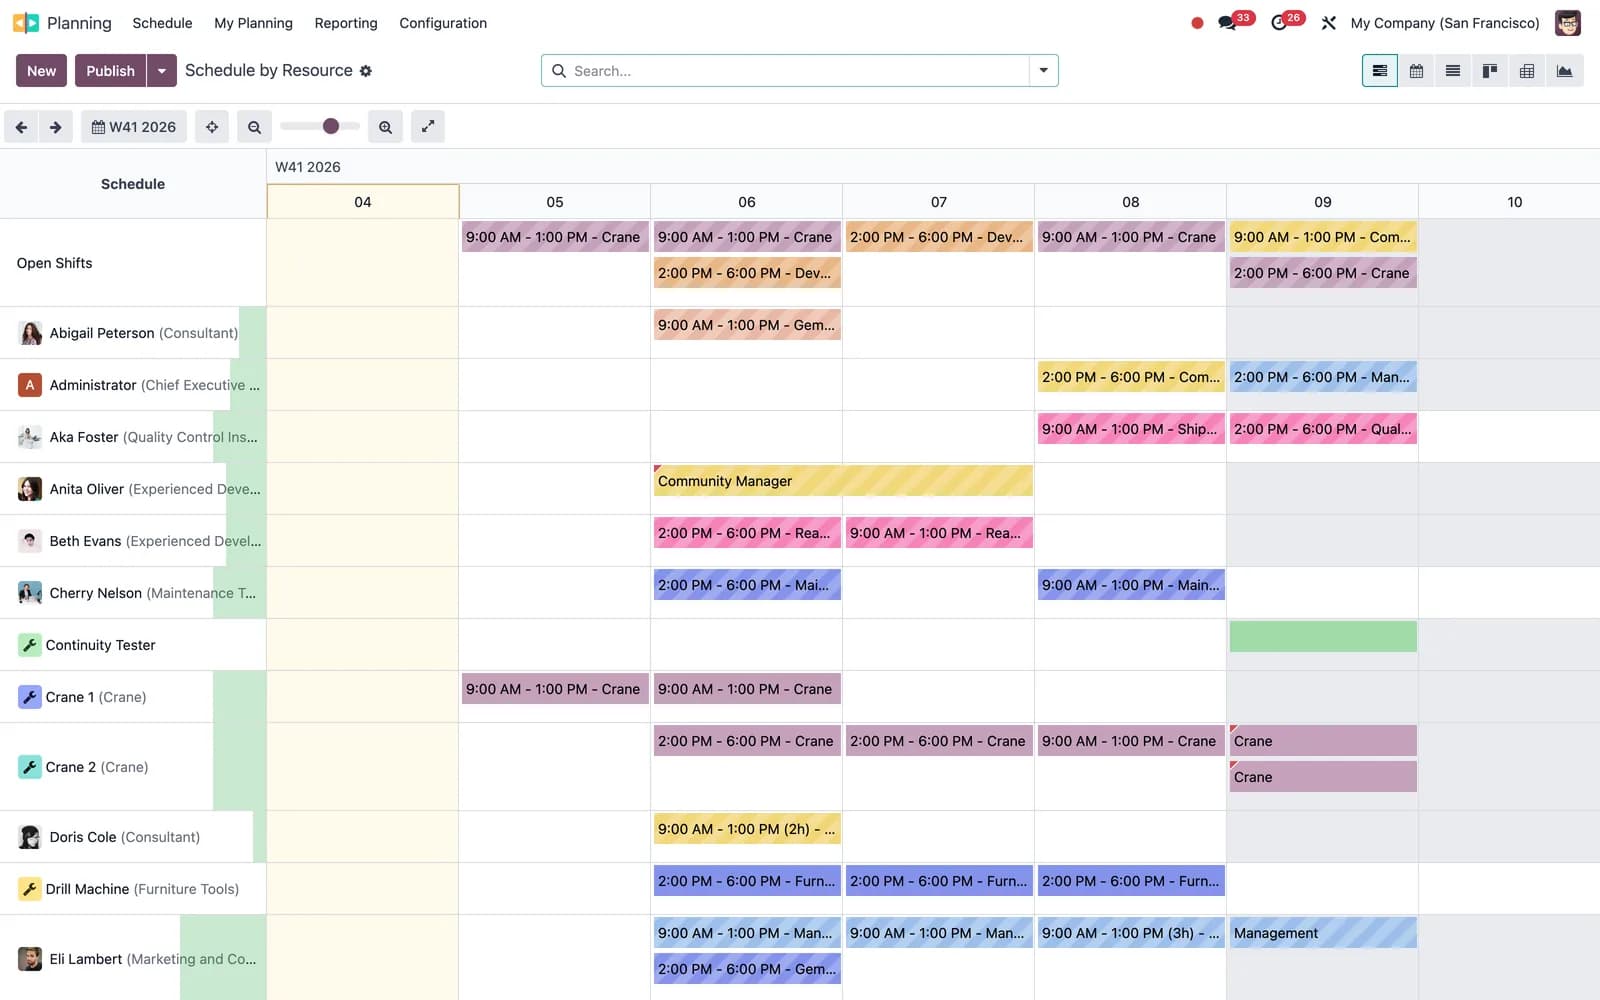Image resolution: width=1600 pixels, height=1000 pixels.
Task: Open Aka Foster's 9:00 AM Ship... shift on 08
Action: (1131, 429)
